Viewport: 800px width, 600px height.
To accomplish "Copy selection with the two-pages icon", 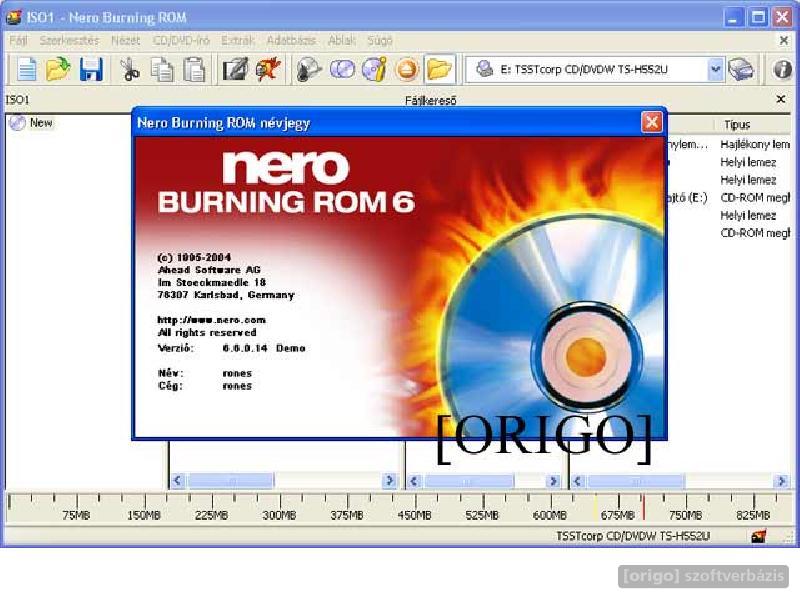I will [162, 69].
